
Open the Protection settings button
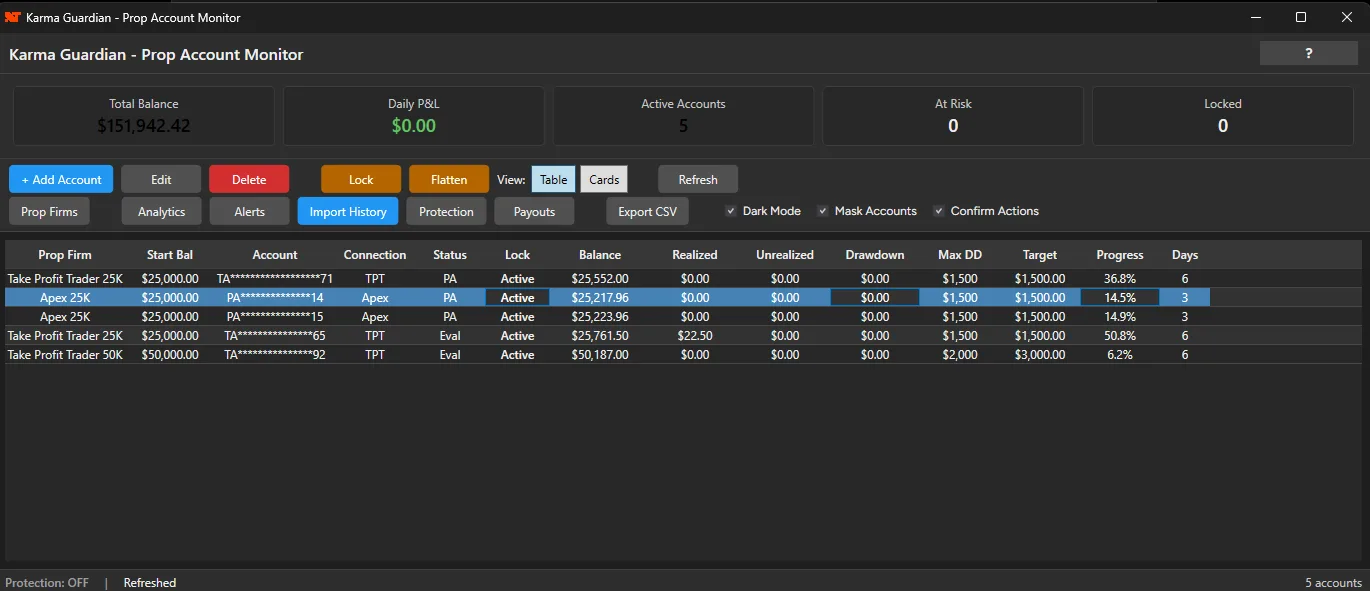tap(446, 211)
